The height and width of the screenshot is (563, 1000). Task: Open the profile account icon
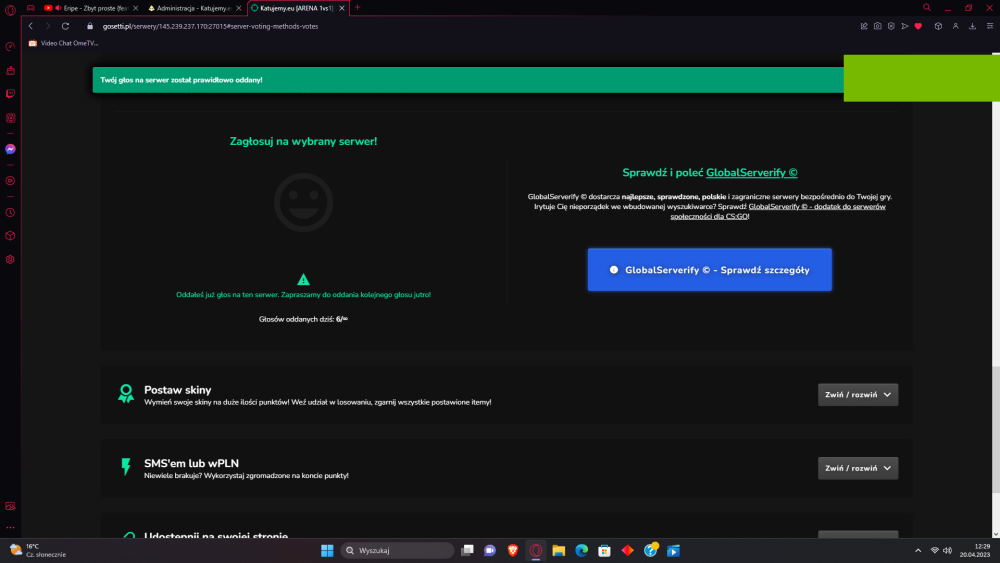point(955,26)
